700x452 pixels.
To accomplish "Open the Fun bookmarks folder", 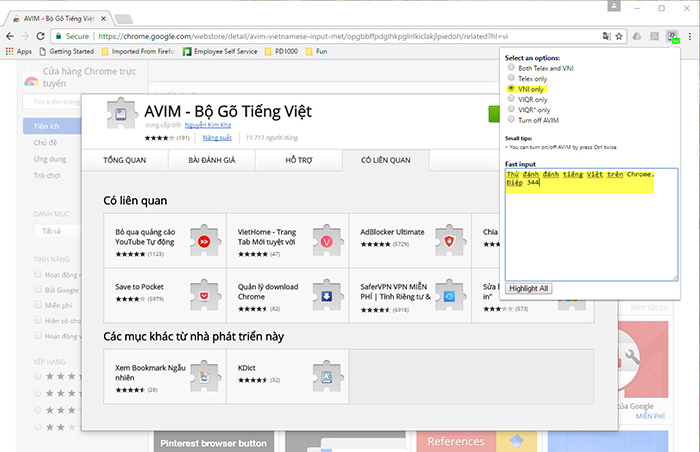I will [x=317, y=51].
